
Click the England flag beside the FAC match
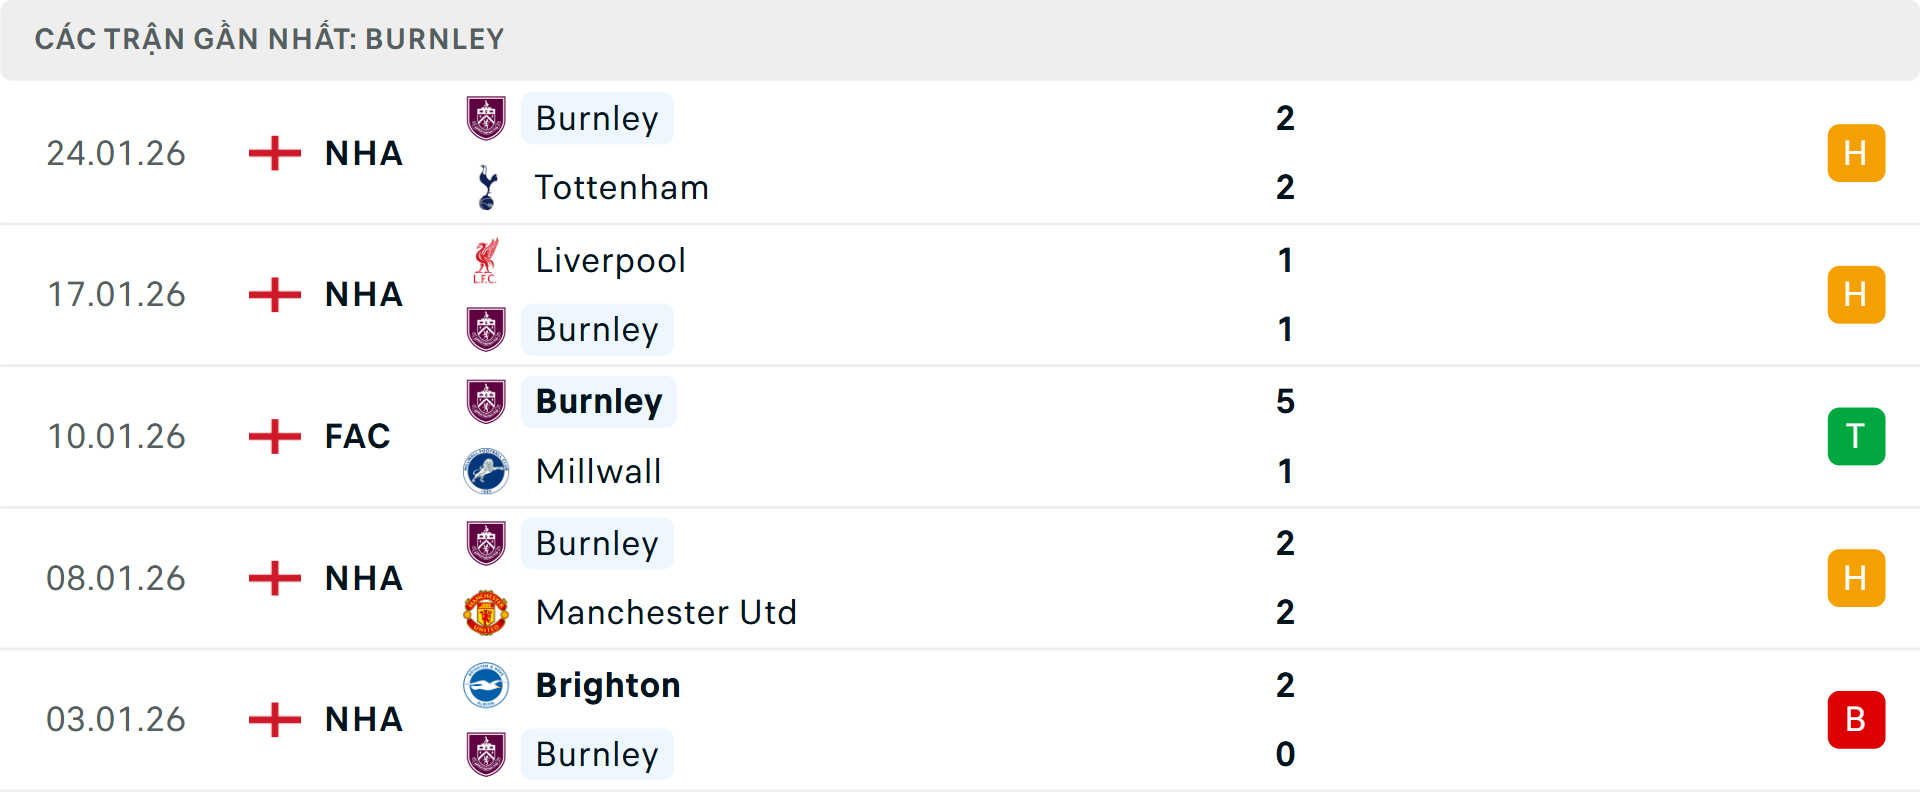click(273, 436)
